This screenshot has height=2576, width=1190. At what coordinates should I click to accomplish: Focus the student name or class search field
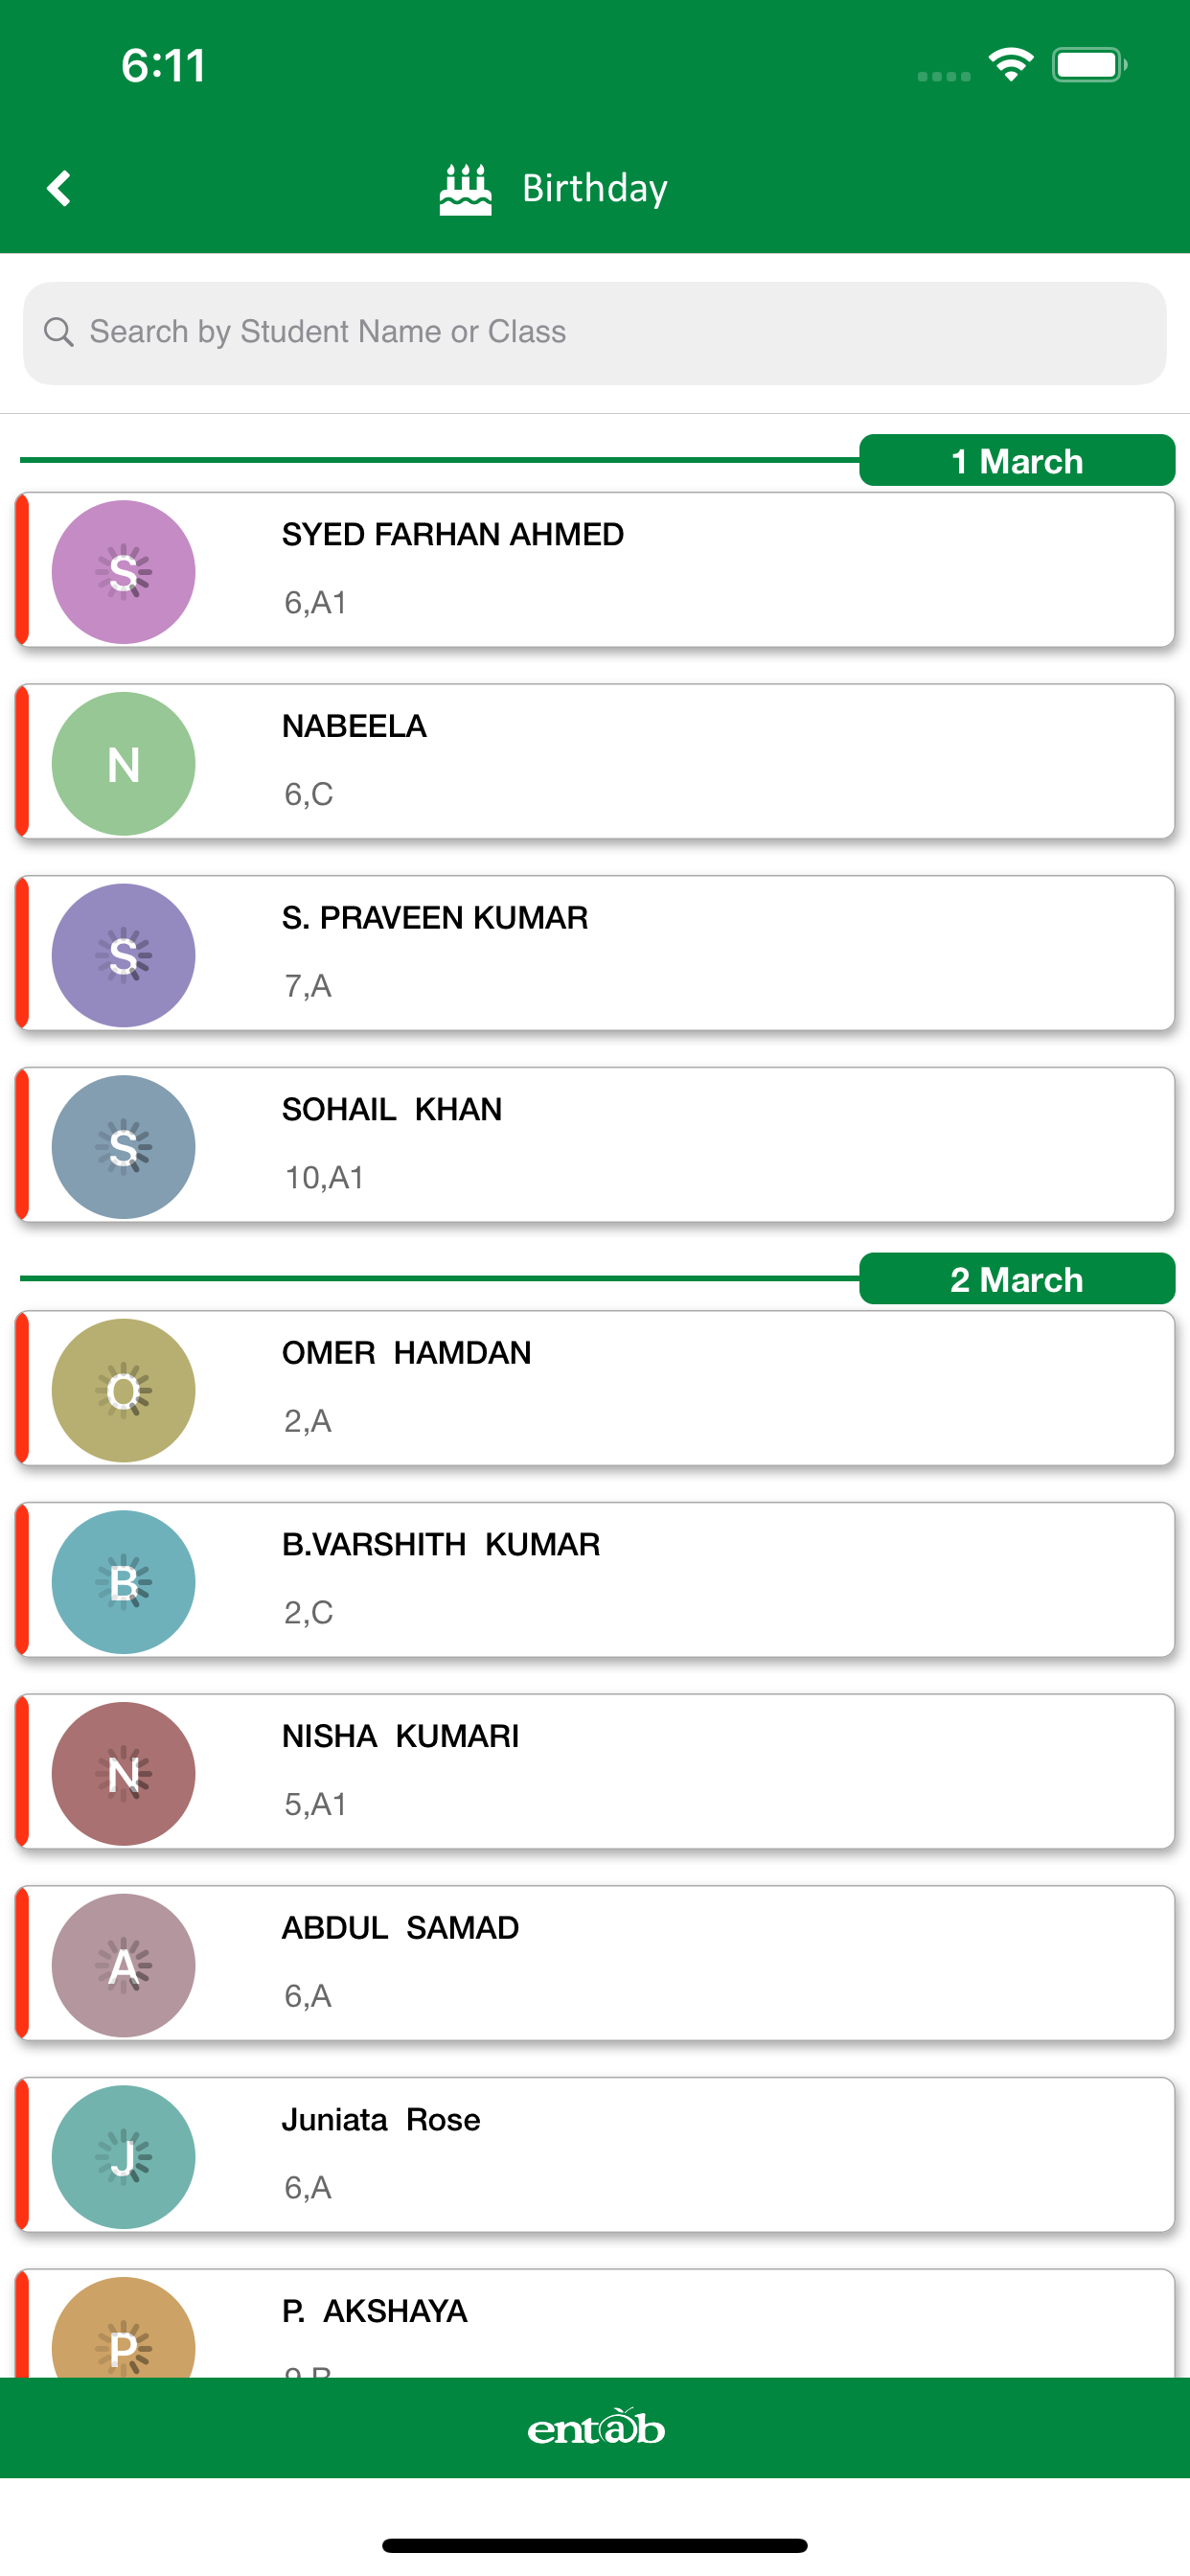pyautogui.click(x=595, y=333)
